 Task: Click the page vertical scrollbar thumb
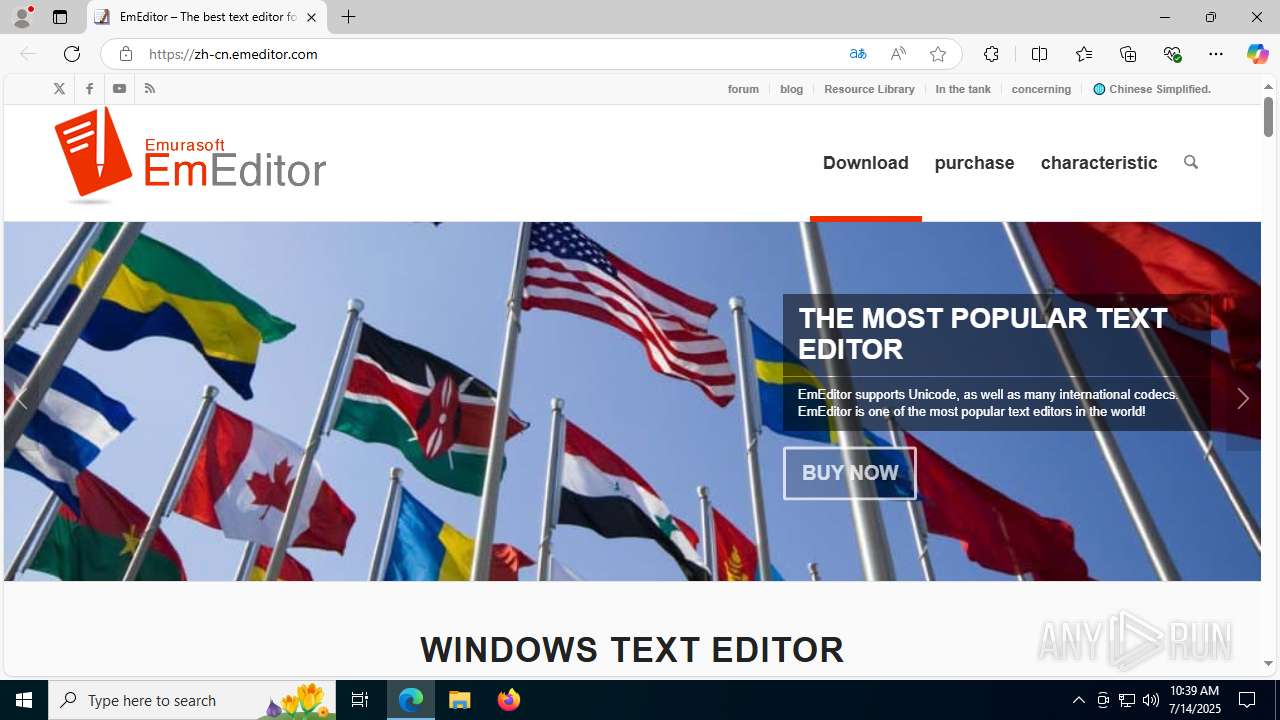tap(1268, 117)
